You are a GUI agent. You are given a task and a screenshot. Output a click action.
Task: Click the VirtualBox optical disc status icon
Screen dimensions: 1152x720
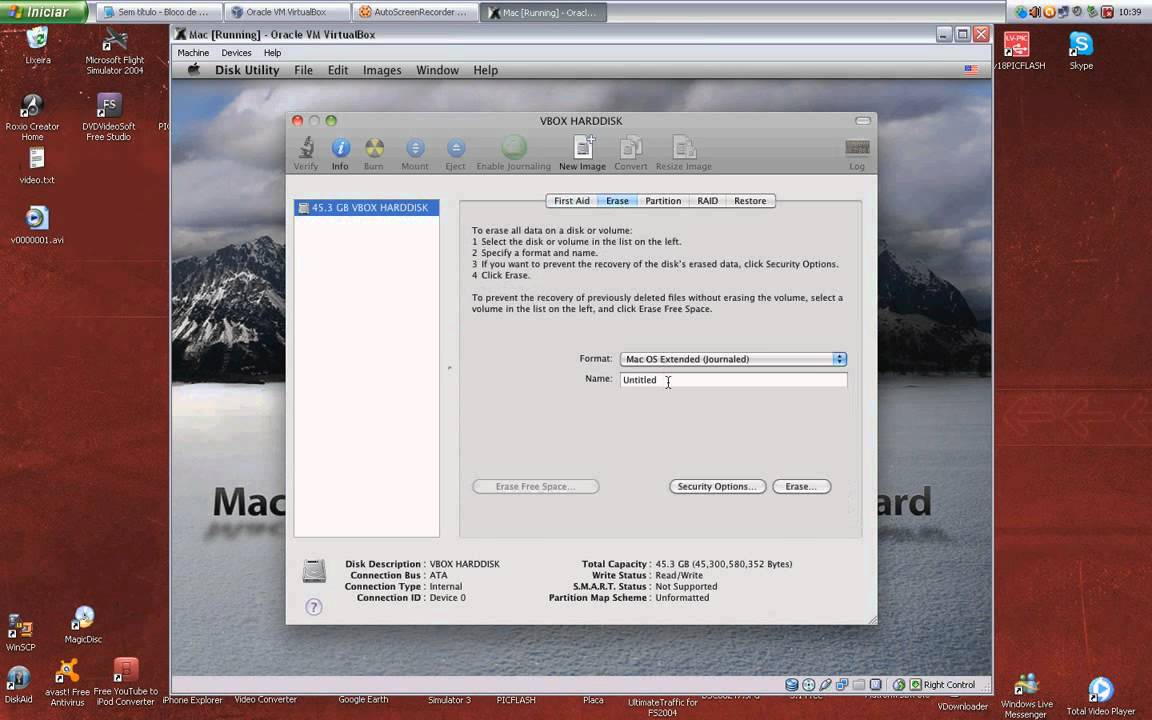(809, 685)
